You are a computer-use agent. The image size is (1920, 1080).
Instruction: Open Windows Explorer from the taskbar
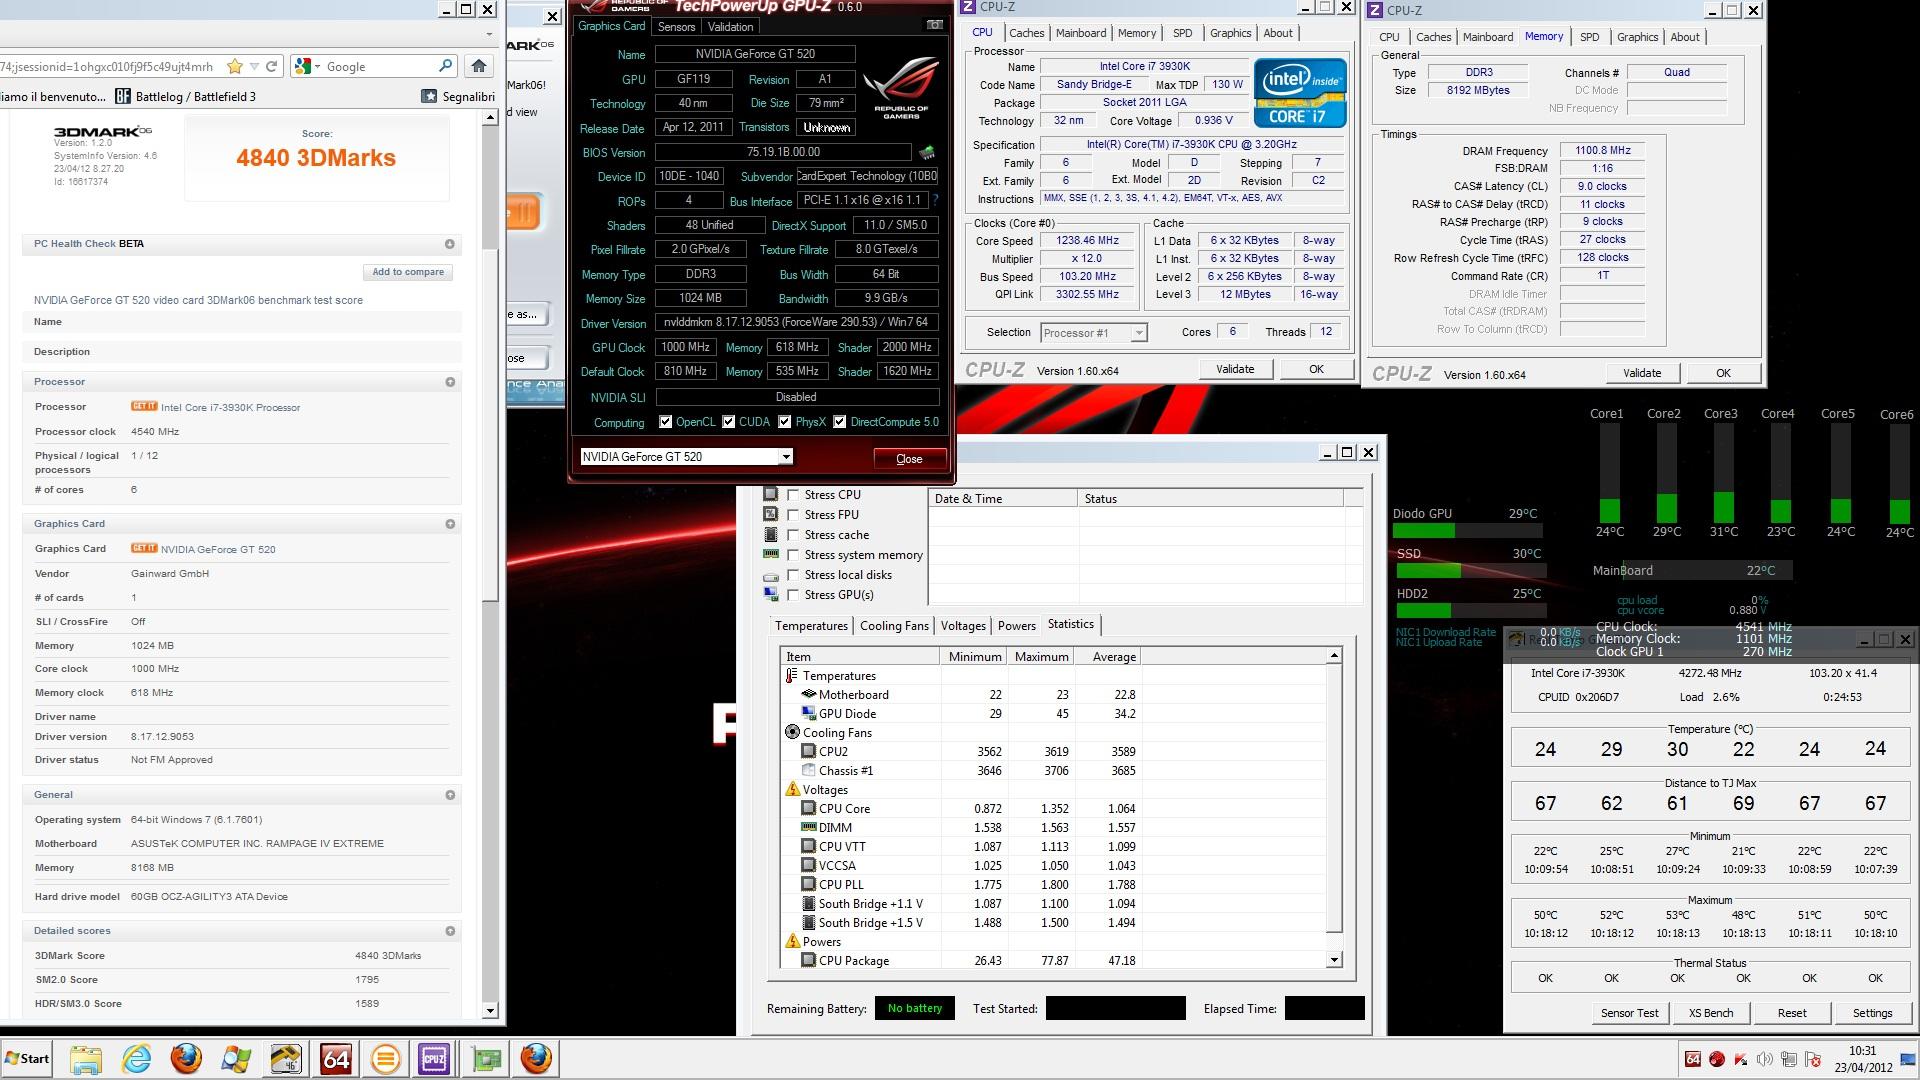point(86,1059)
